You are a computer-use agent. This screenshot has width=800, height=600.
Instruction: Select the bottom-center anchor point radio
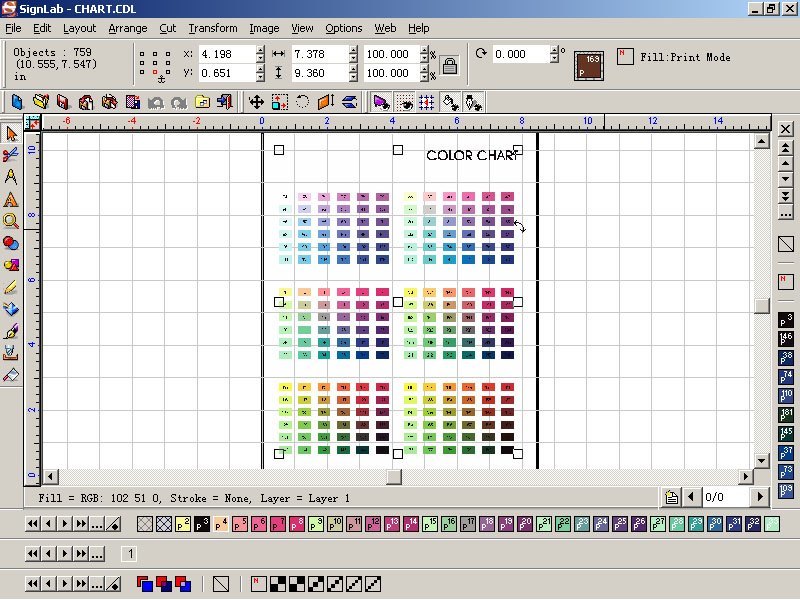(x=156, y=72)
